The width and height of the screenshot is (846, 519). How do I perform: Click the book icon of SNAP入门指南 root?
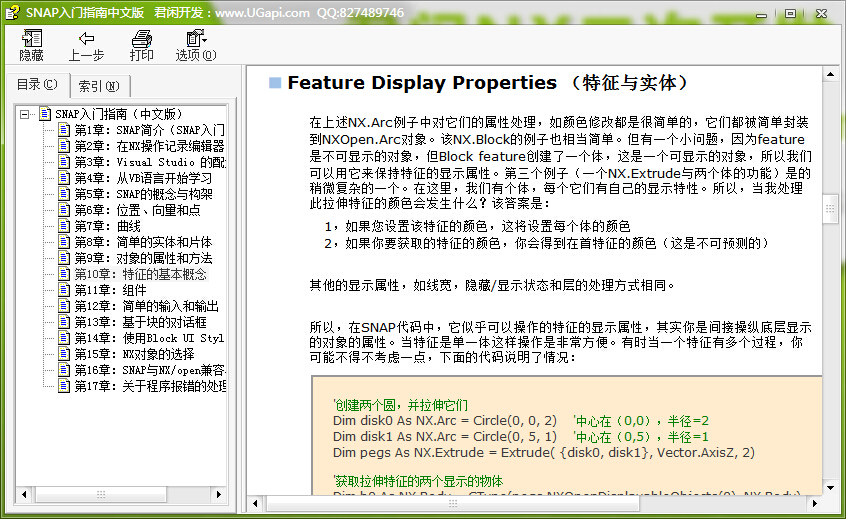pyautogui.click(x=45, y=114)
